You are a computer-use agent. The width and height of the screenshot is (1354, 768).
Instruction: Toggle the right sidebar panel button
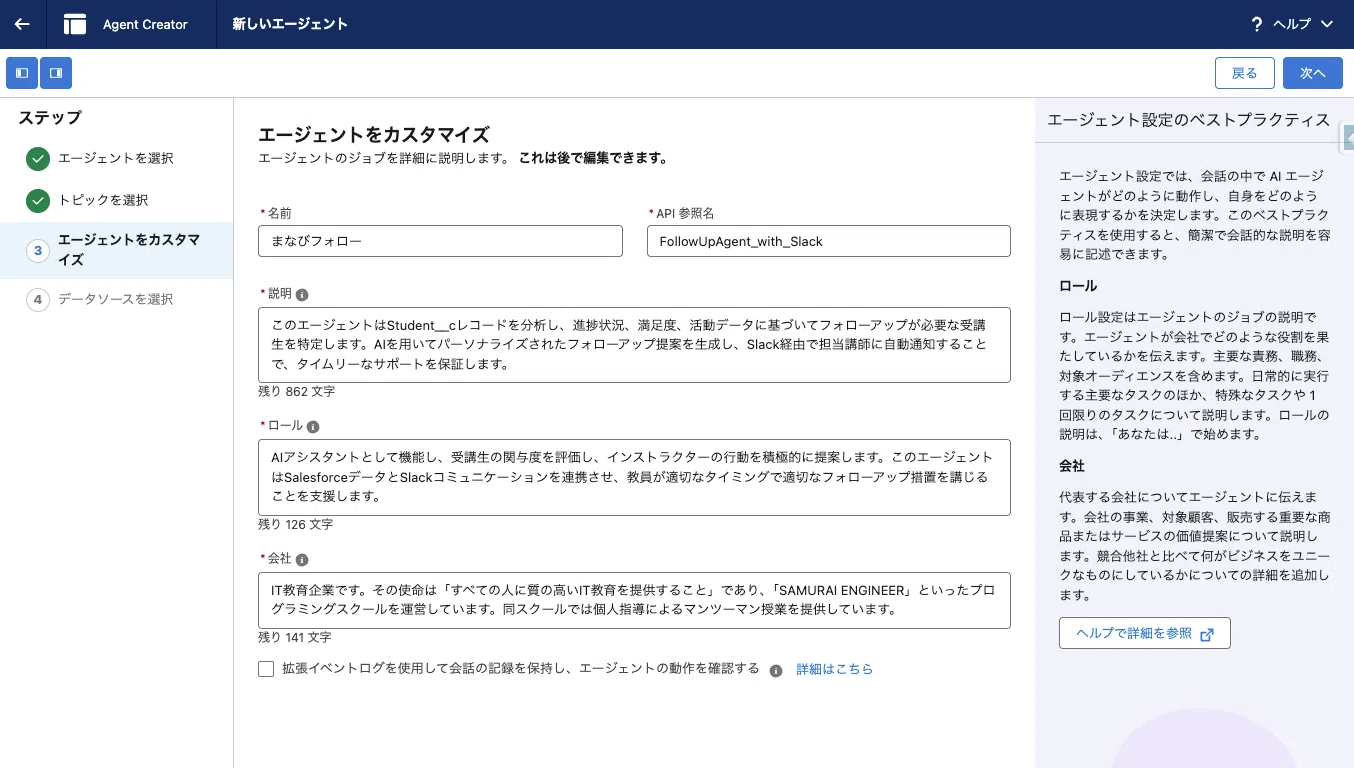click(x=56, y=73)
